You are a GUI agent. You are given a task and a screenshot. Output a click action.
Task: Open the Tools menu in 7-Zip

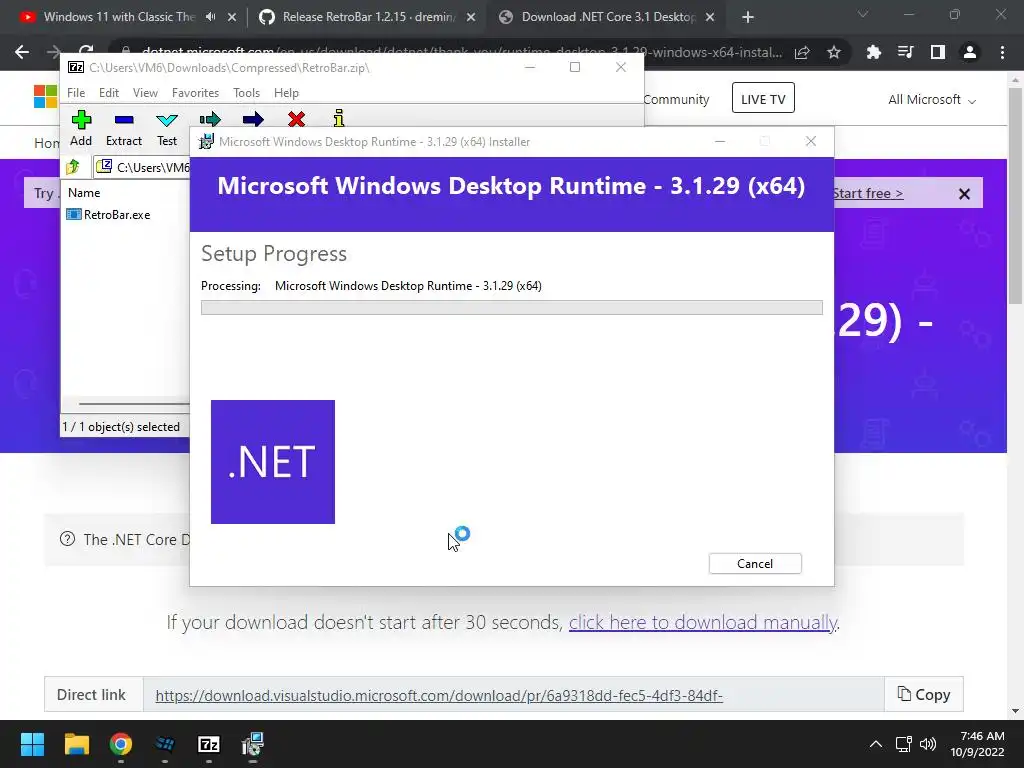[246, 93]
